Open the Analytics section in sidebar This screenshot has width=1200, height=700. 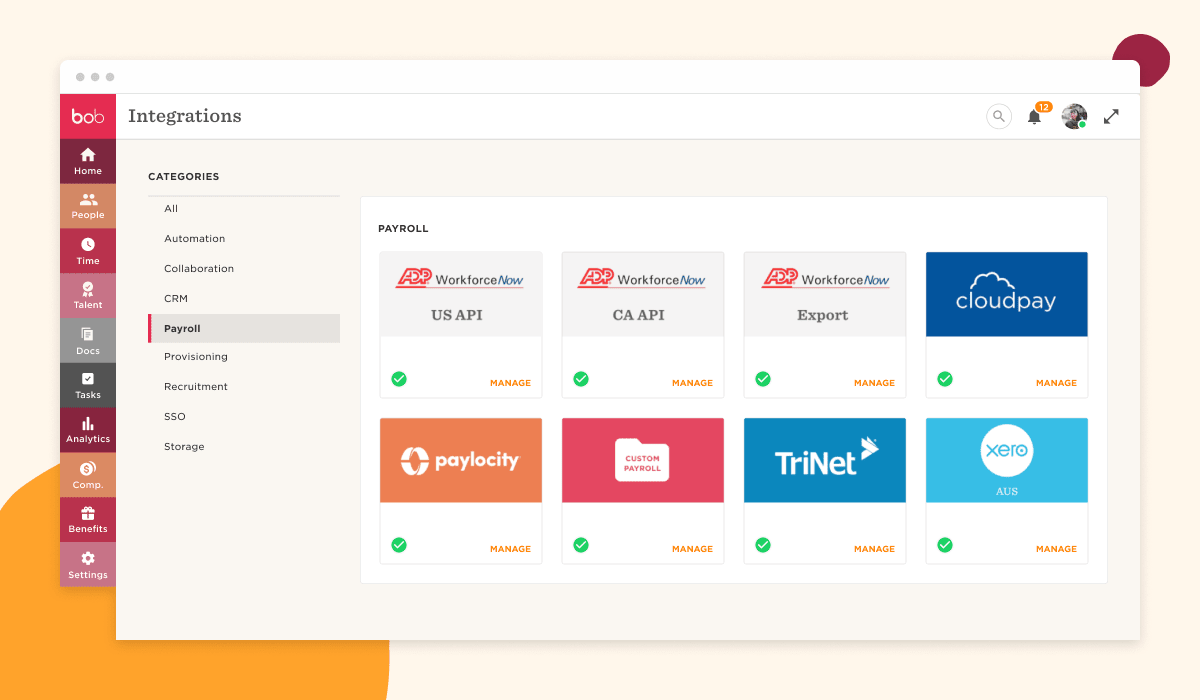point(88,430)
